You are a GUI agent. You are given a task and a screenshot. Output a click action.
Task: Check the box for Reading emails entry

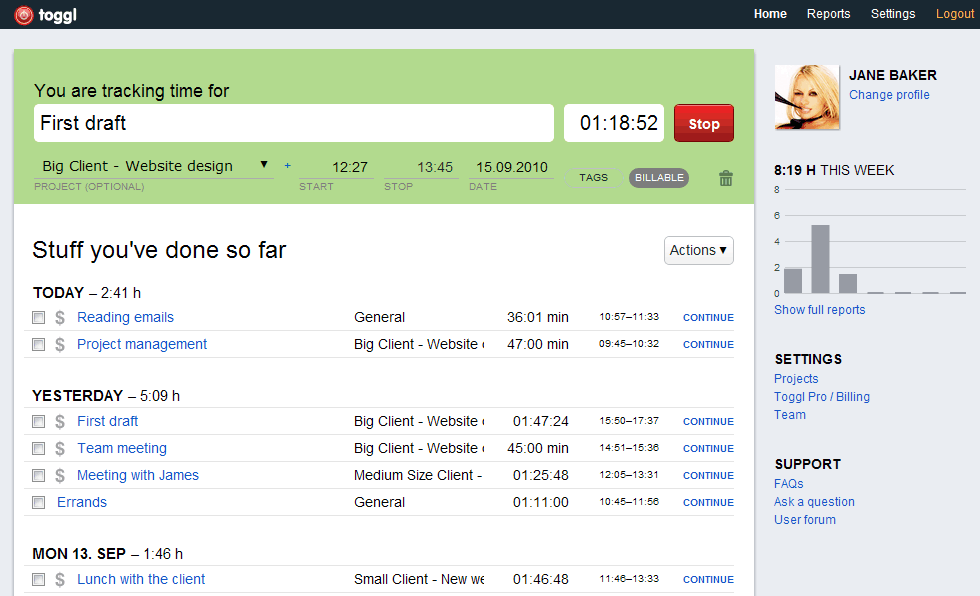(38, 318)
